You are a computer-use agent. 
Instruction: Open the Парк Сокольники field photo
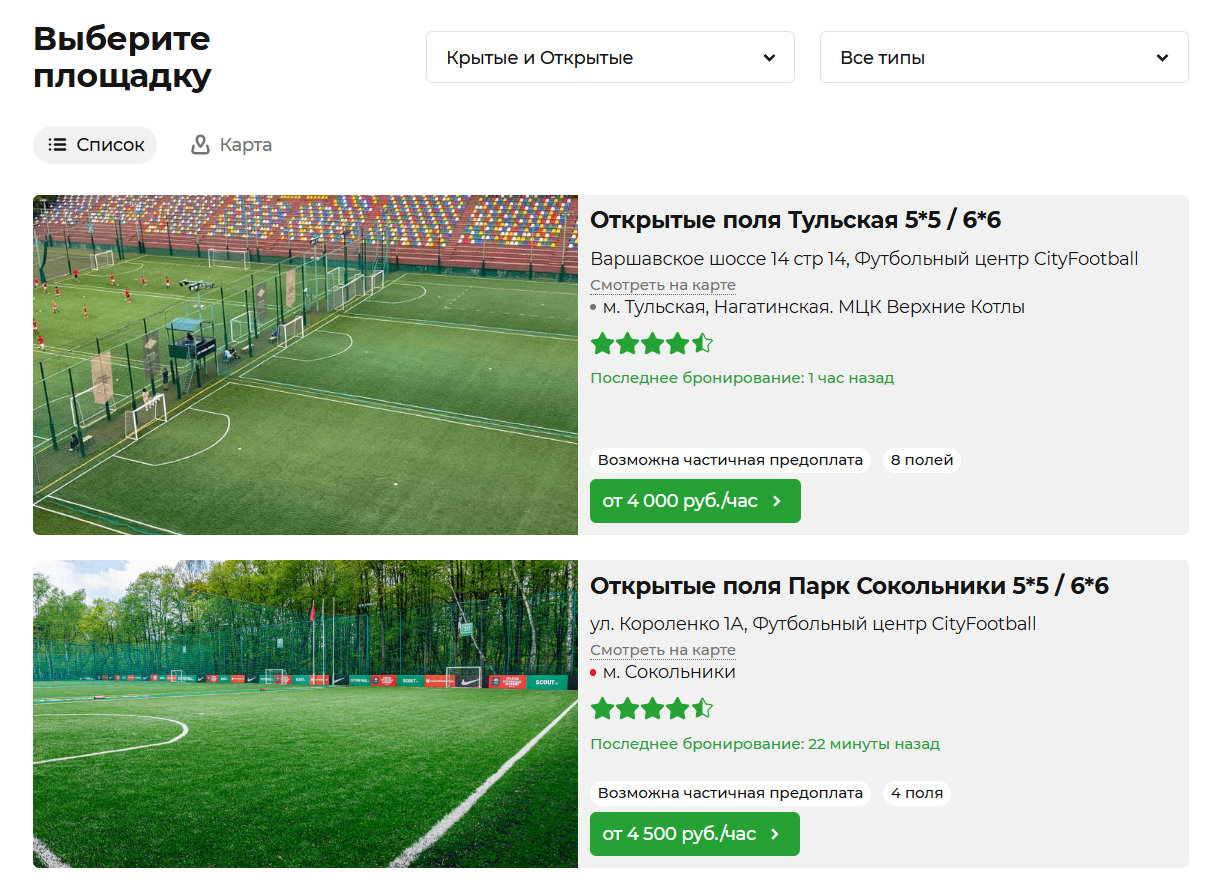(x=305, y=714)
